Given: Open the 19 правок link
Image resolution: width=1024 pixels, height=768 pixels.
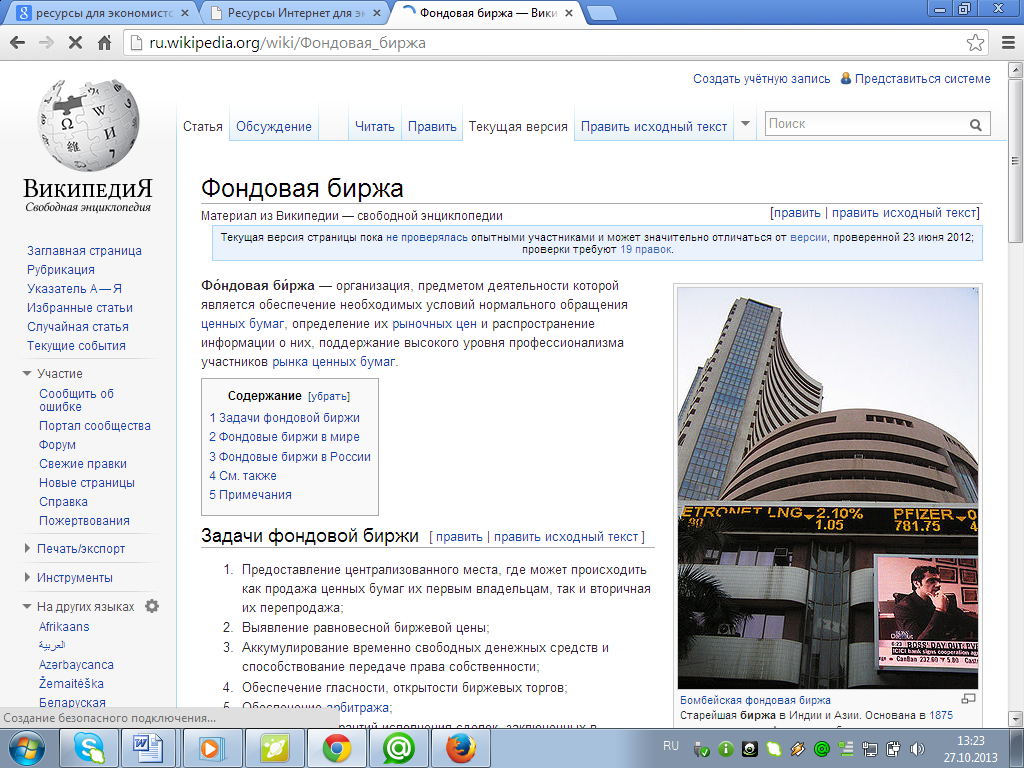Looking at the screenshot, I should [x=646, y=249].
